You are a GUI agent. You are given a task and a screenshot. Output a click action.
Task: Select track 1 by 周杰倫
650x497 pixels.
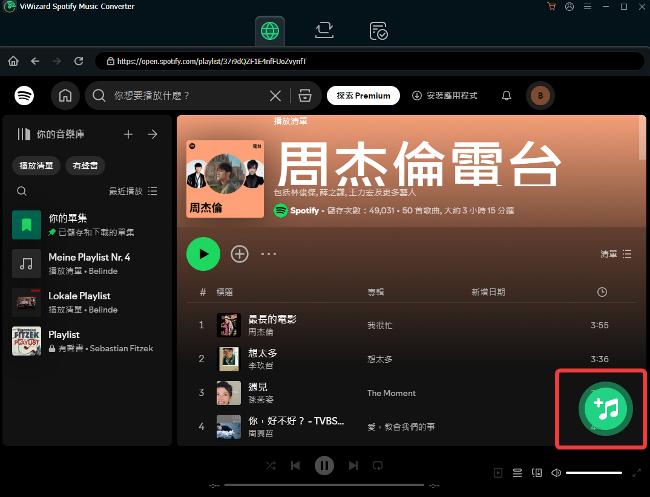click(411, 325)
